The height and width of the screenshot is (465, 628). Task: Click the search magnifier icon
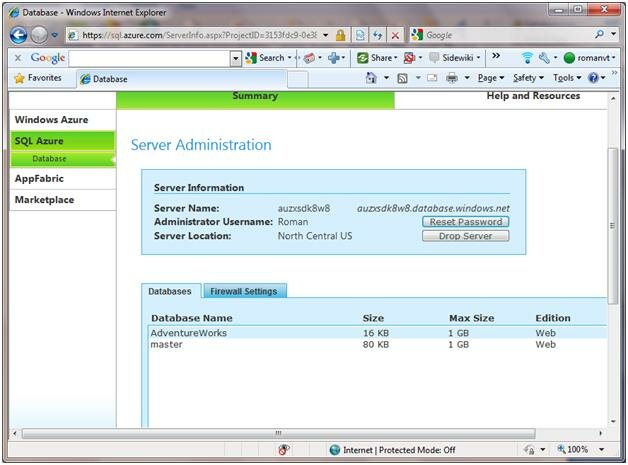point(600,34)
